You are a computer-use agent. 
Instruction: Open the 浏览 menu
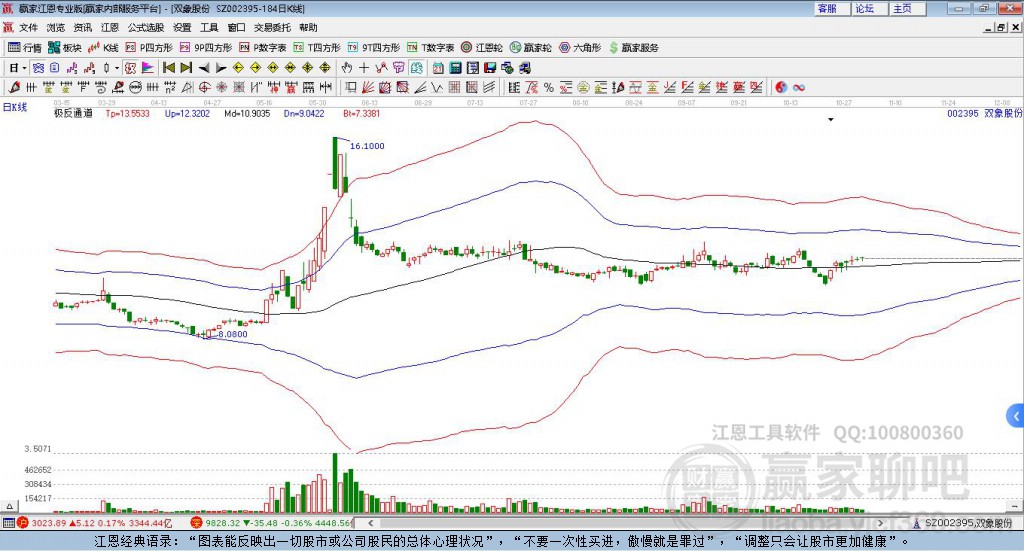point(56,27)
